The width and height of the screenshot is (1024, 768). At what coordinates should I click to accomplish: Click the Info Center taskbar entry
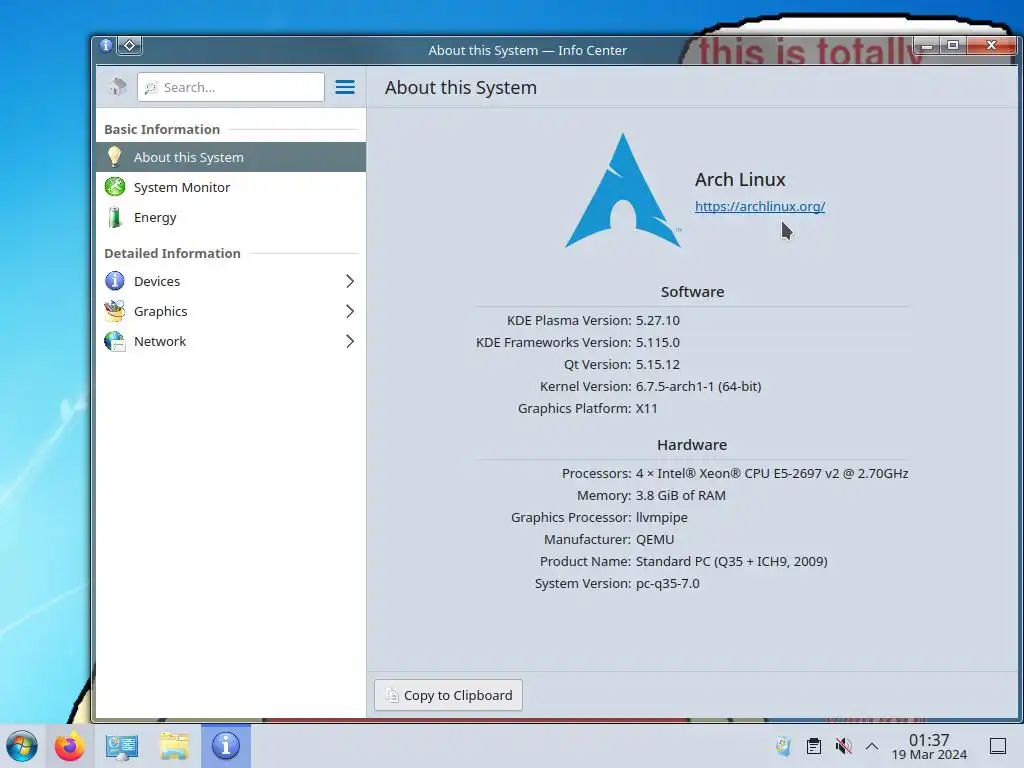pyautogui.click(x=226, y=746)
